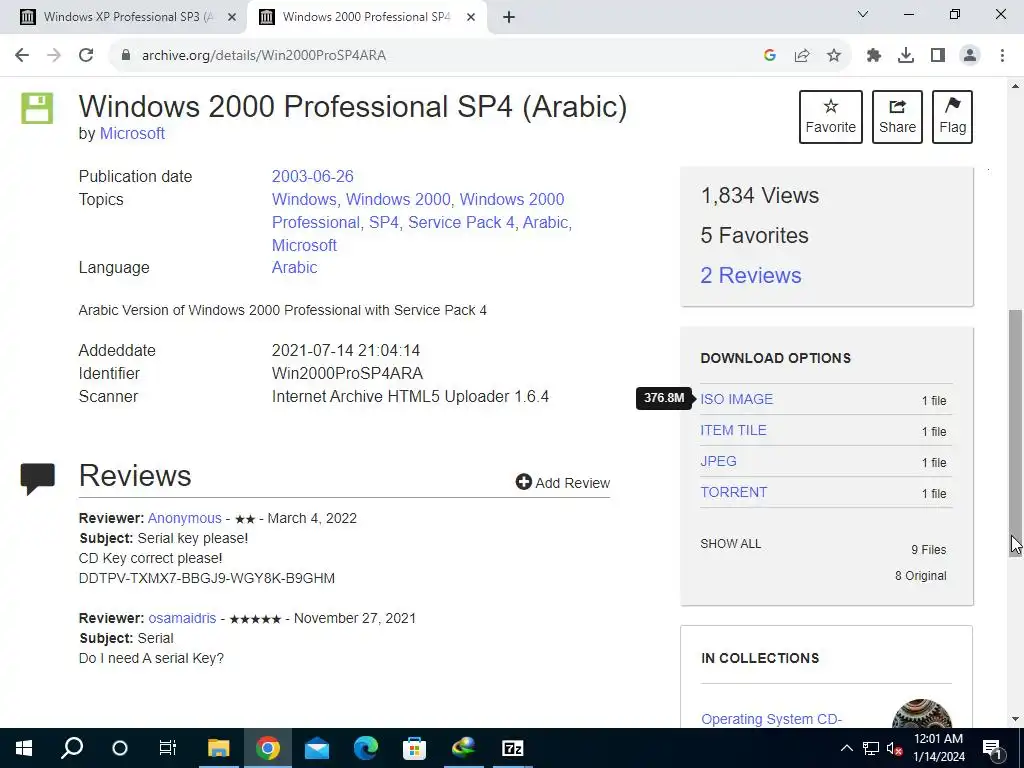Click the Add Review button
This screenshot has height=768, width=1024.
563,483
